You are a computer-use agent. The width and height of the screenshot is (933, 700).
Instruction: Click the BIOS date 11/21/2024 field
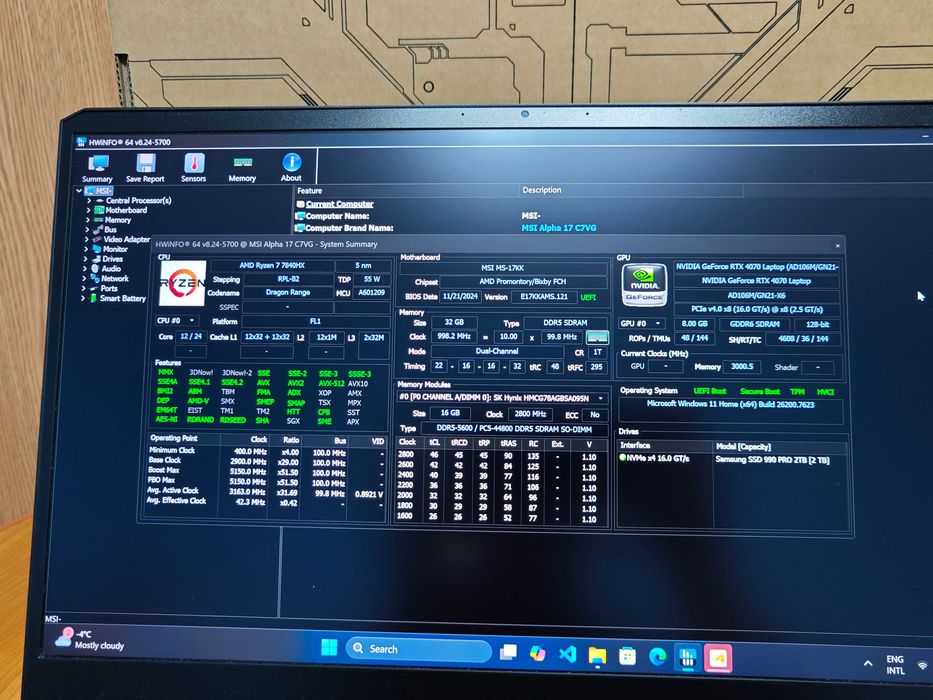click(461, 296)
